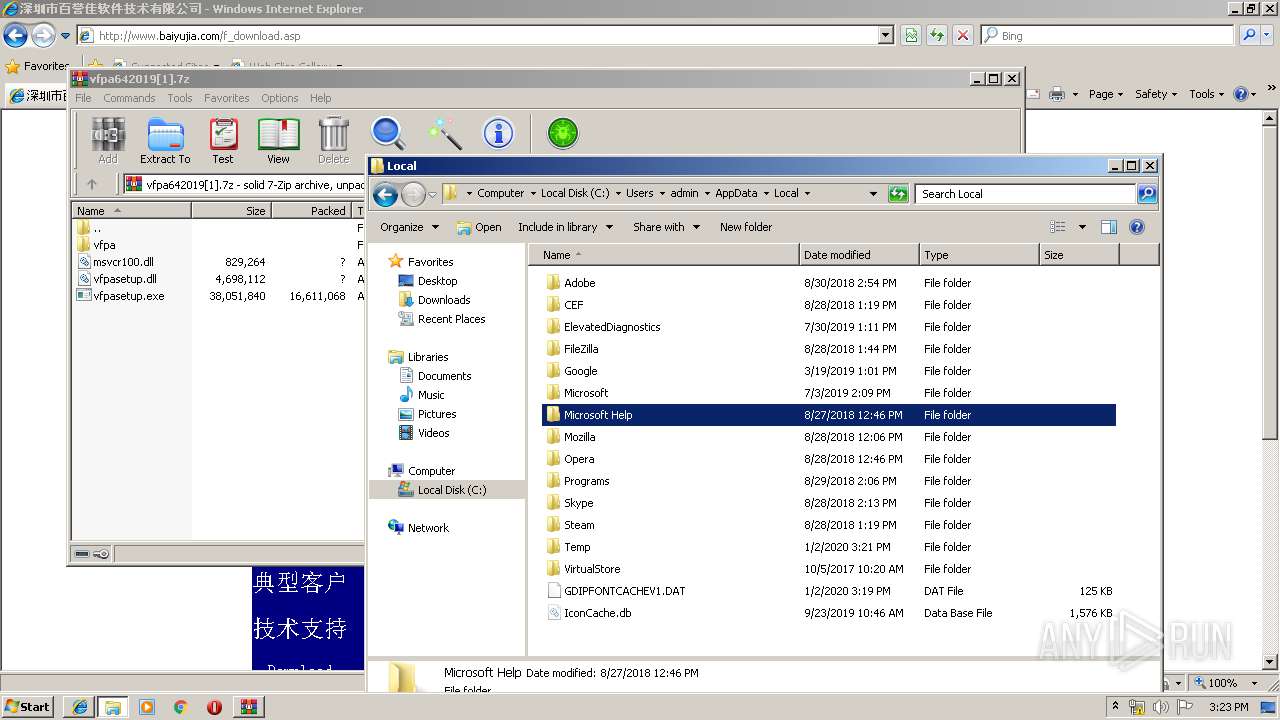
Task: Open the IE Safety menu dropdown
Action: (x=1156, y=94)
